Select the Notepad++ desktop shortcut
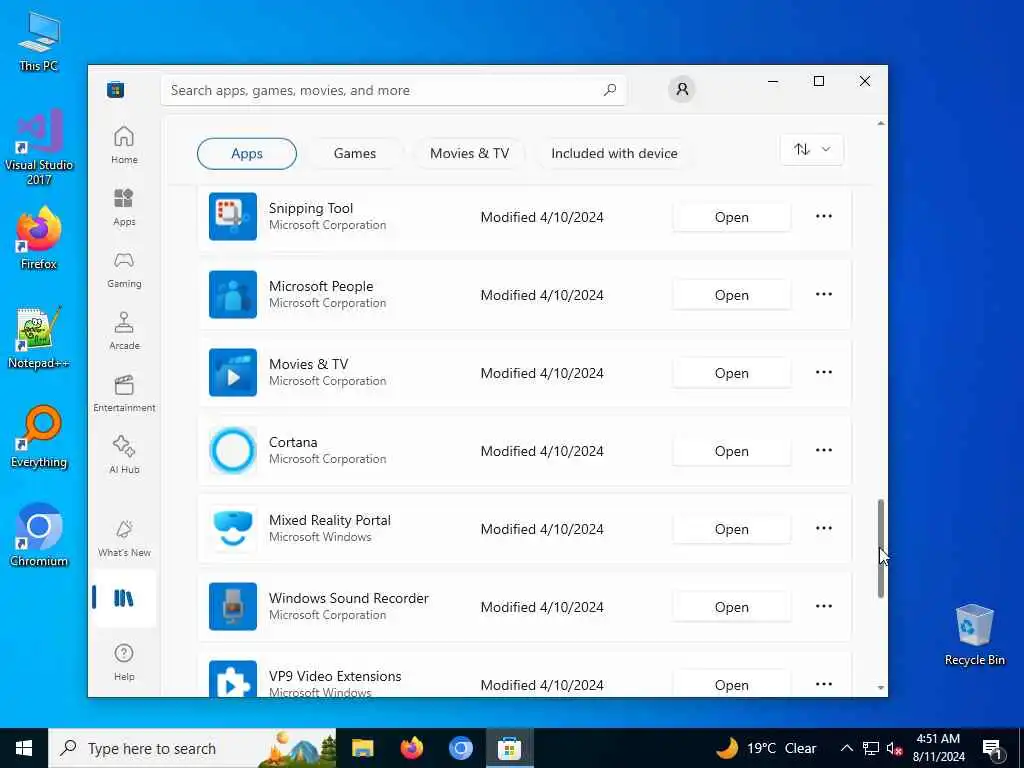The height and width of the screenshot is (768, 1024). point(39,338)
